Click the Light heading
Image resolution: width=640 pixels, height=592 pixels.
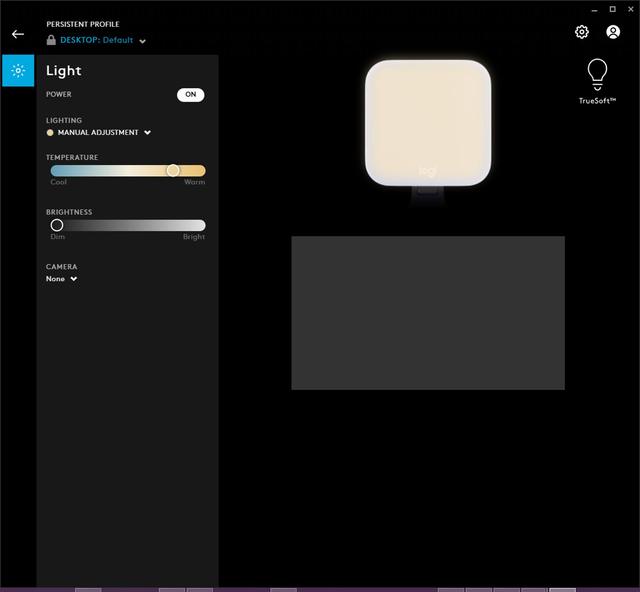click(x=64, y=71)
